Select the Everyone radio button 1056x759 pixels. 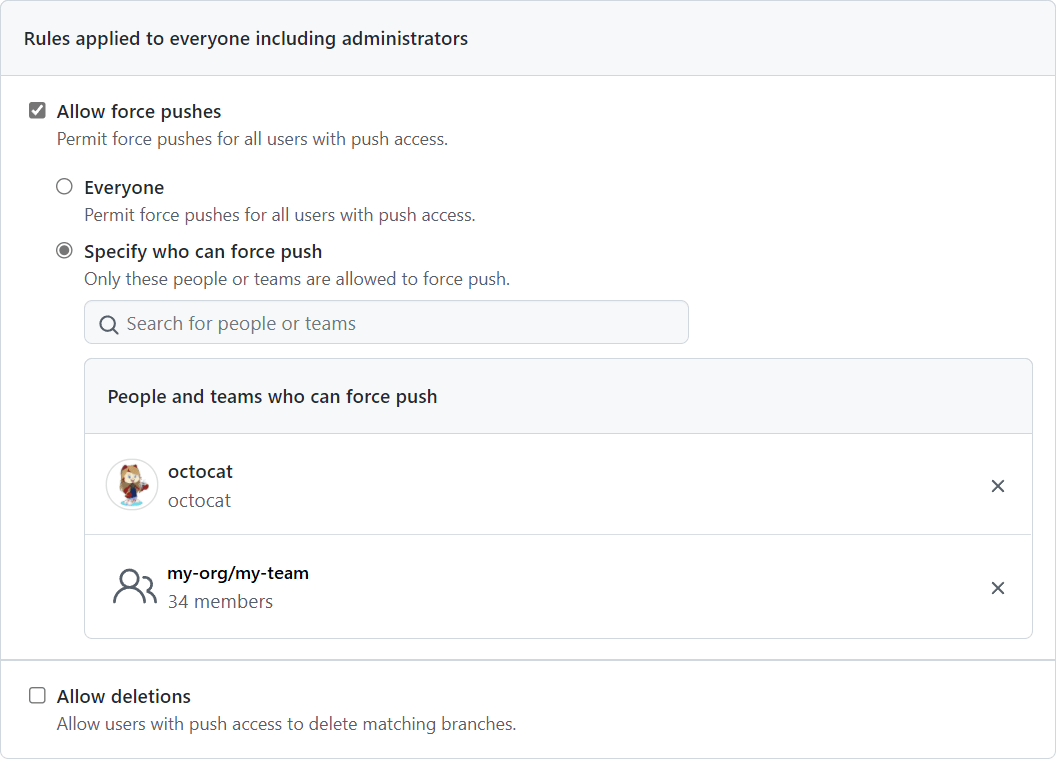click(x=64, y=187)
